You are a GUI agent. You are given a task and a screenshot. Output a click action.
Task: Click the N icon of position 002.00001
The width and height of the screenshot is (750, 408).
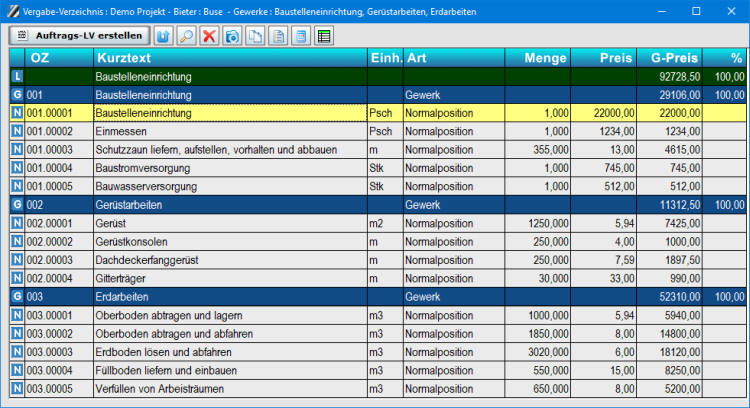click(17, 223)
